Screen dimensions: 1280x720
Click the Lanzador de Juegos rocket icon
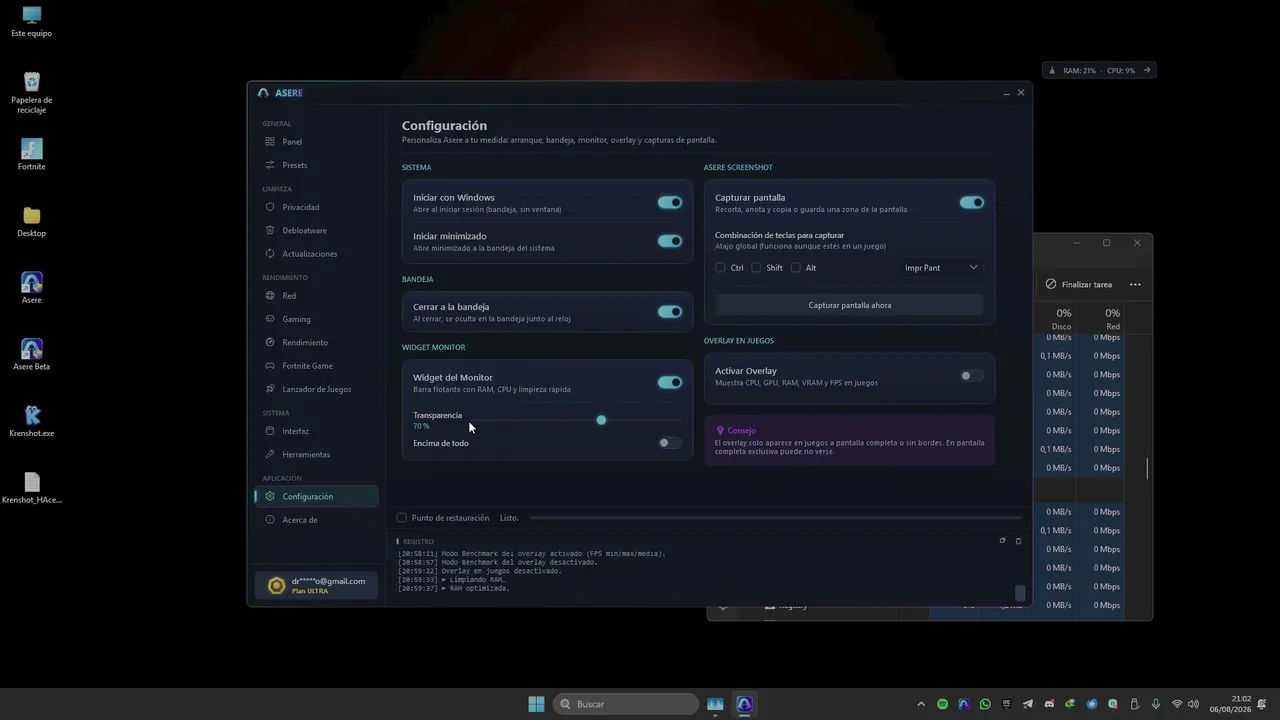point(270,389)
